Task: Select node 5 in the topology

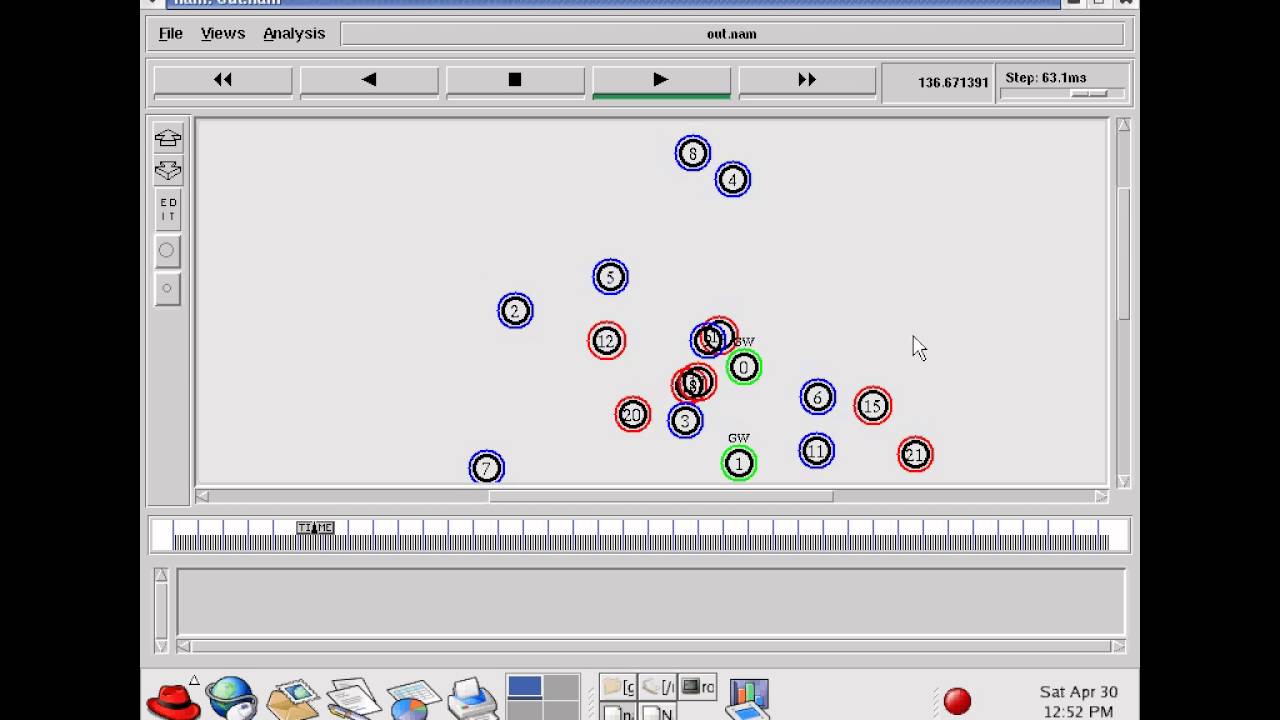Action: tap(610, 277)
